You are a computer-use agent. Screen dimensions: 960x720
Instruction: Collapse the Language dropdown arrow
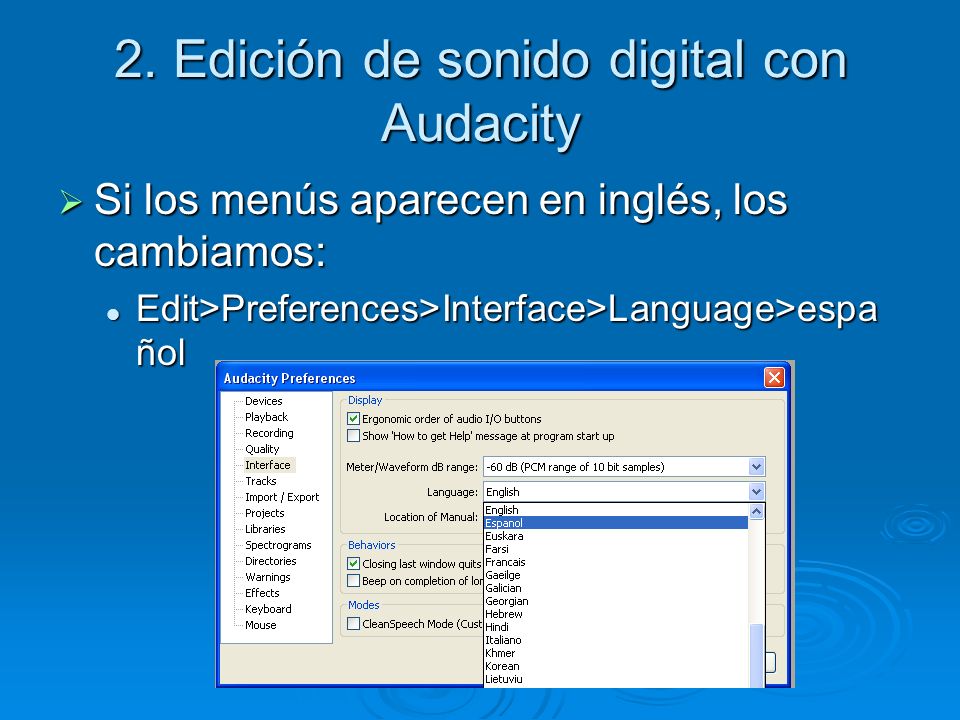756,492
